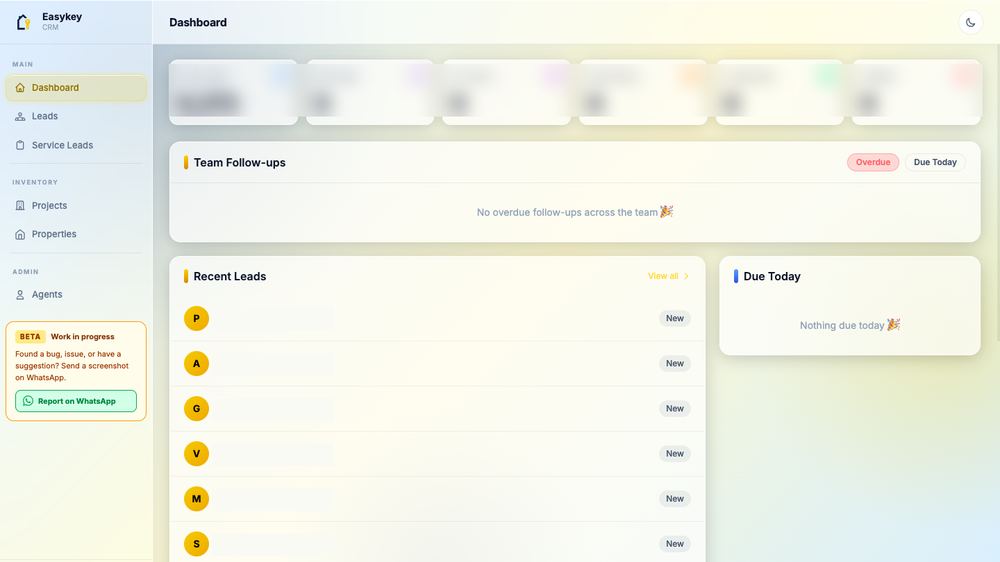Open the lead with avatar P
1000x562 pixels.
[x=437, y=318]
